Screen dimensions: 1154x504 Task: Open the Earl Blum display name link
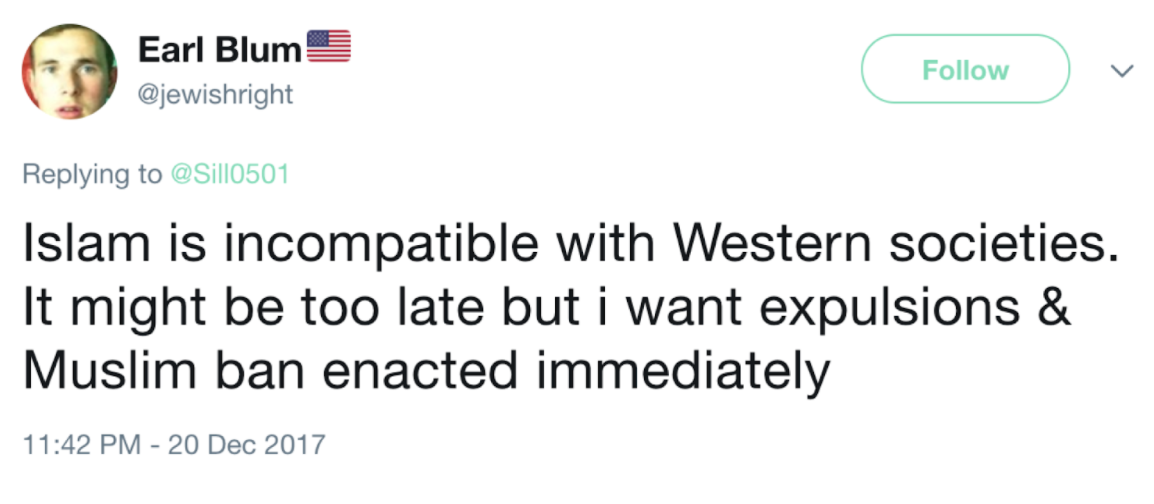219,49
